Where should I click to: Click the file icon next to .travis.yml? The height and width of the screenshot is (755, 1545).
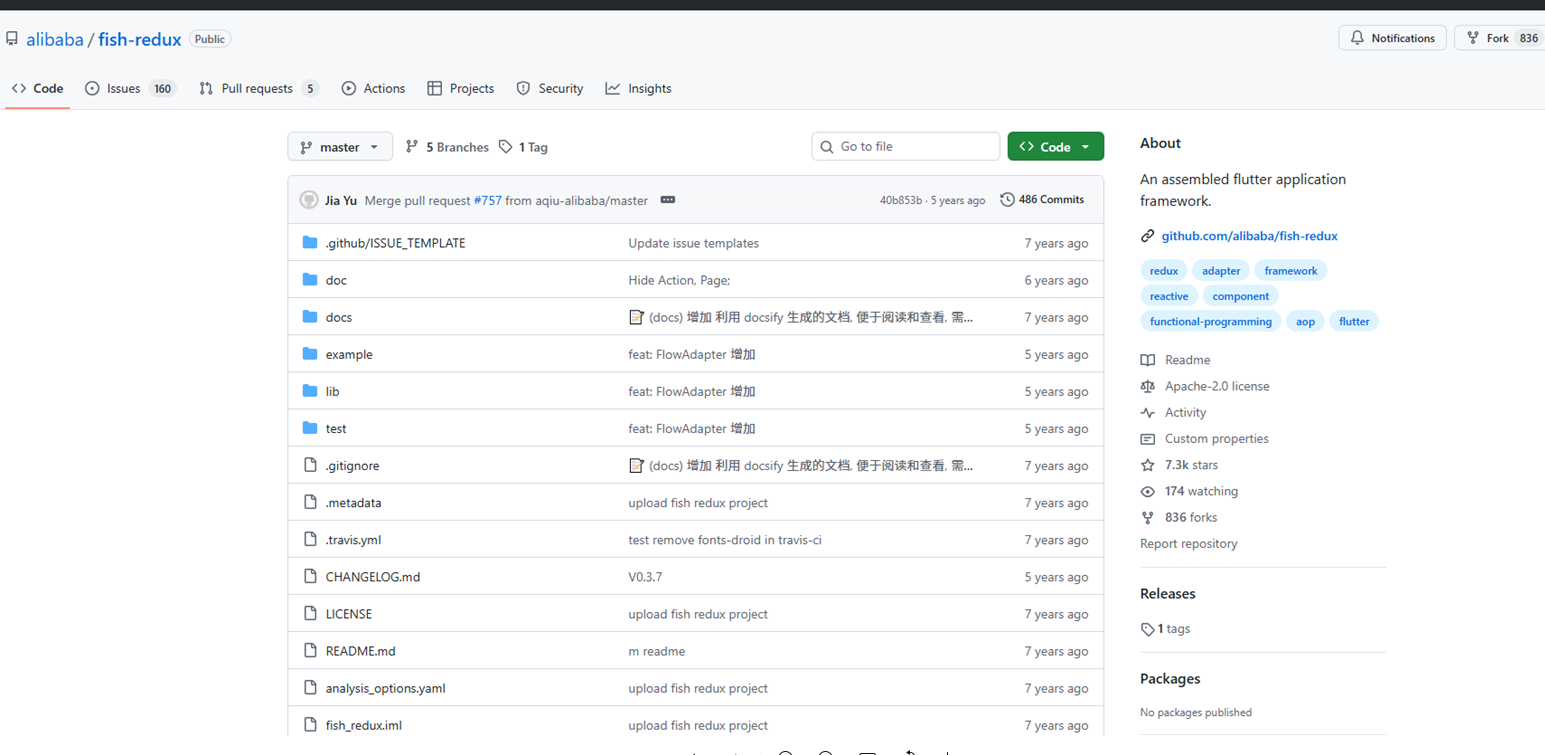point(310,539)
